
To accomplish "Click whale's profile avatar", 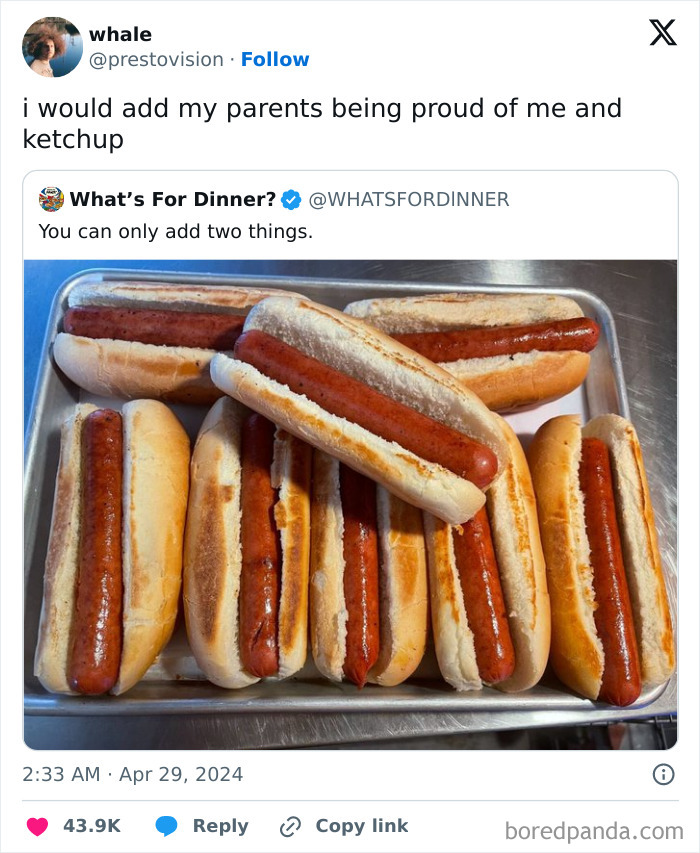I will 50,45.
